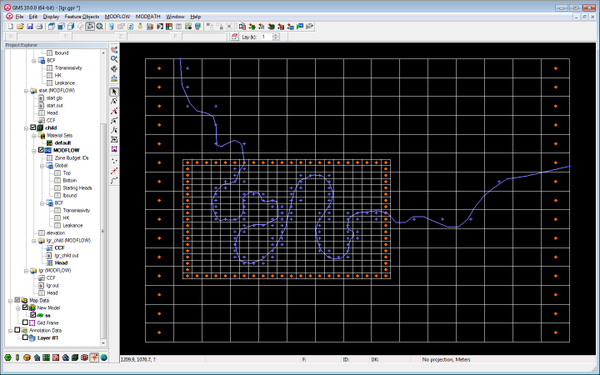
Task: Collapse the Annotation Data node
Action: 10,331
